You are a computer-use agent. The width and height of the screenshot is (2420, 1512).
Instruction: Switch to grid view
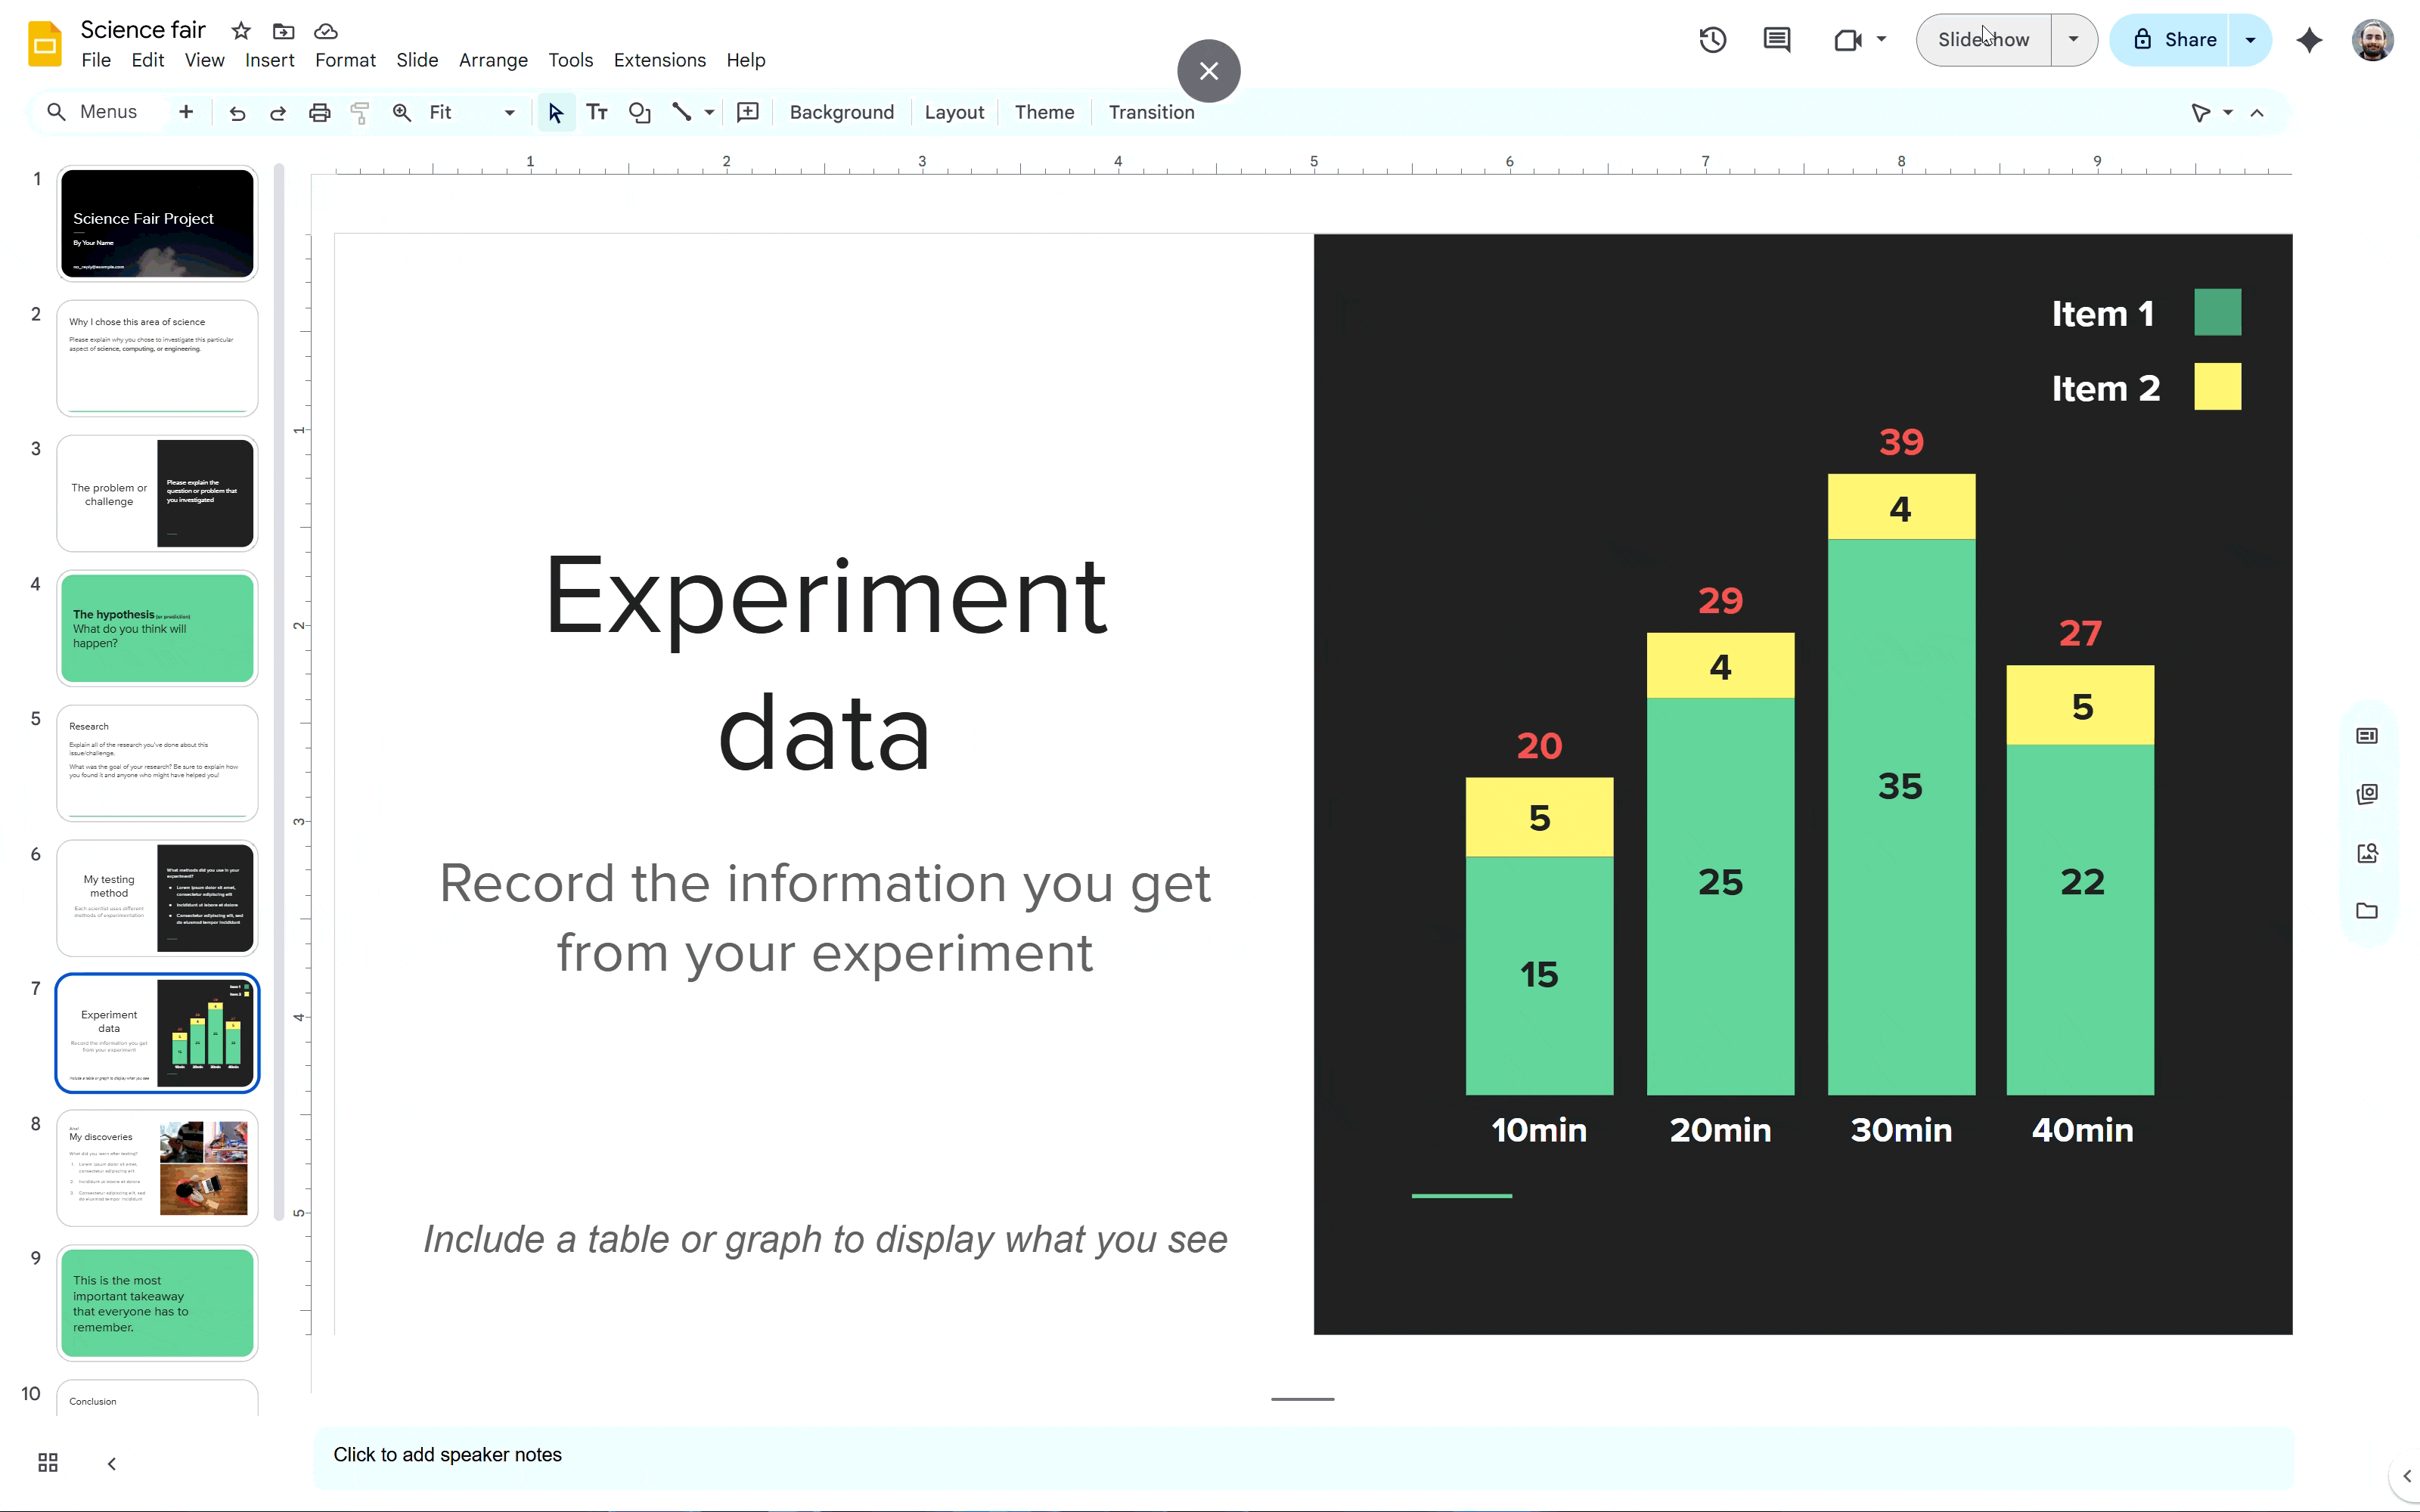(x=48, y=1463)
